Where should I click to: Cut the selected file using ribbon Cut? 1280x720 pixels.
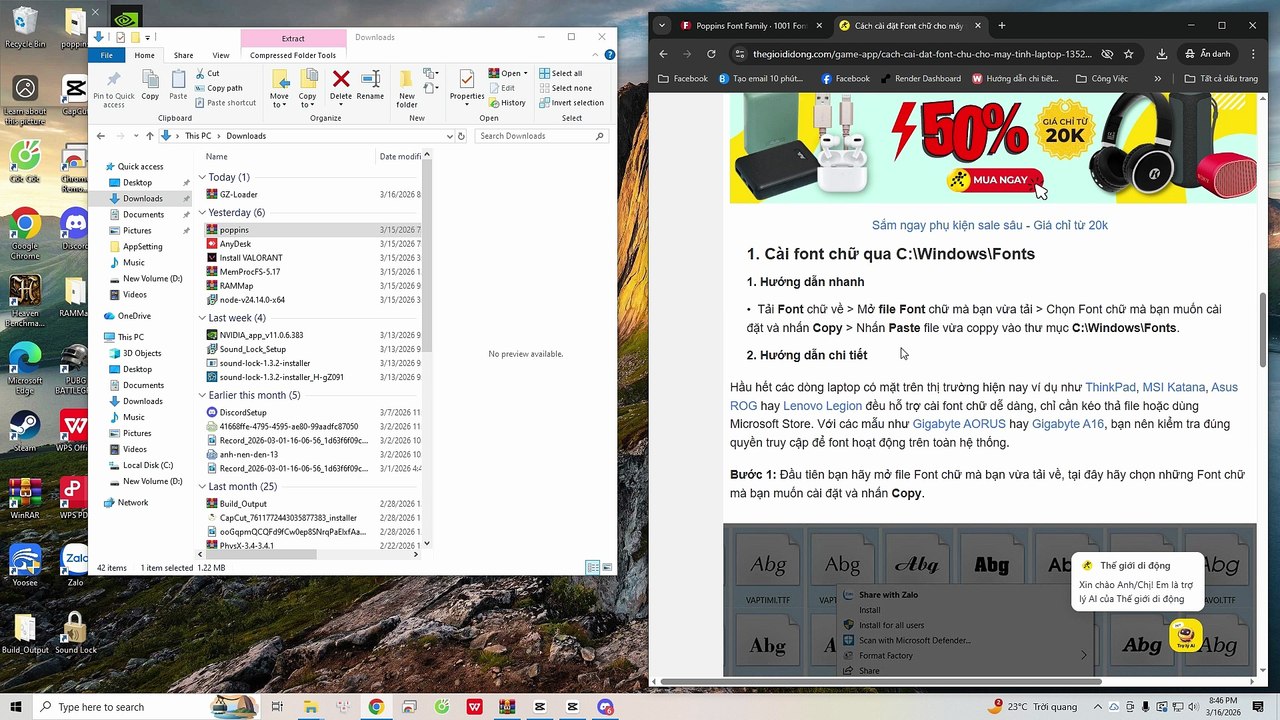point(207,73)
